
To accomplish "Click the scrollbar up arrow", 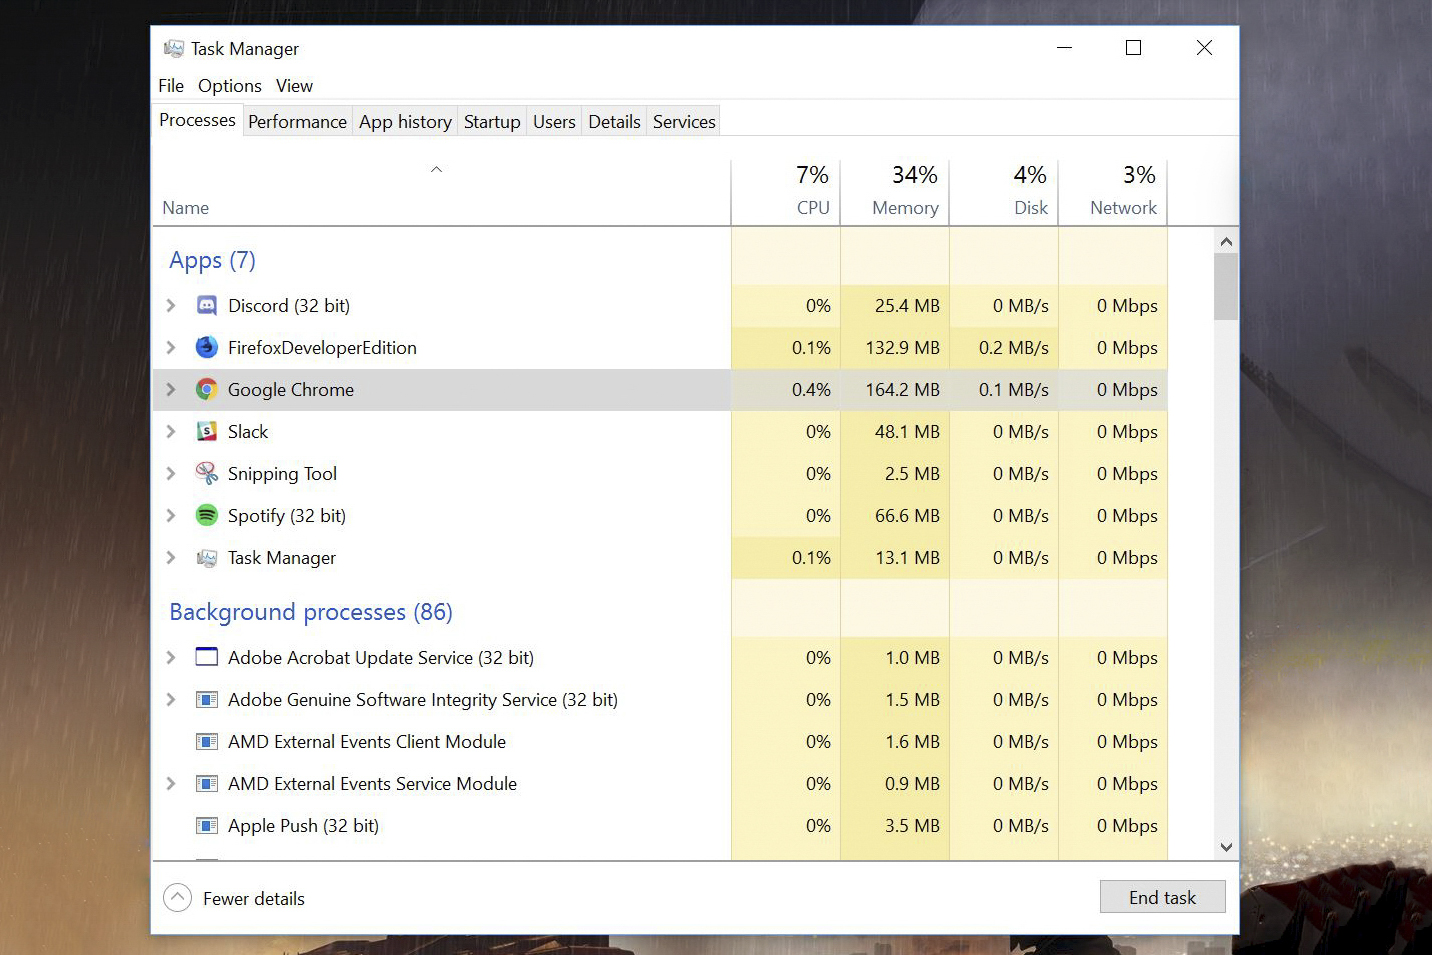I will tap(1226, 241).
